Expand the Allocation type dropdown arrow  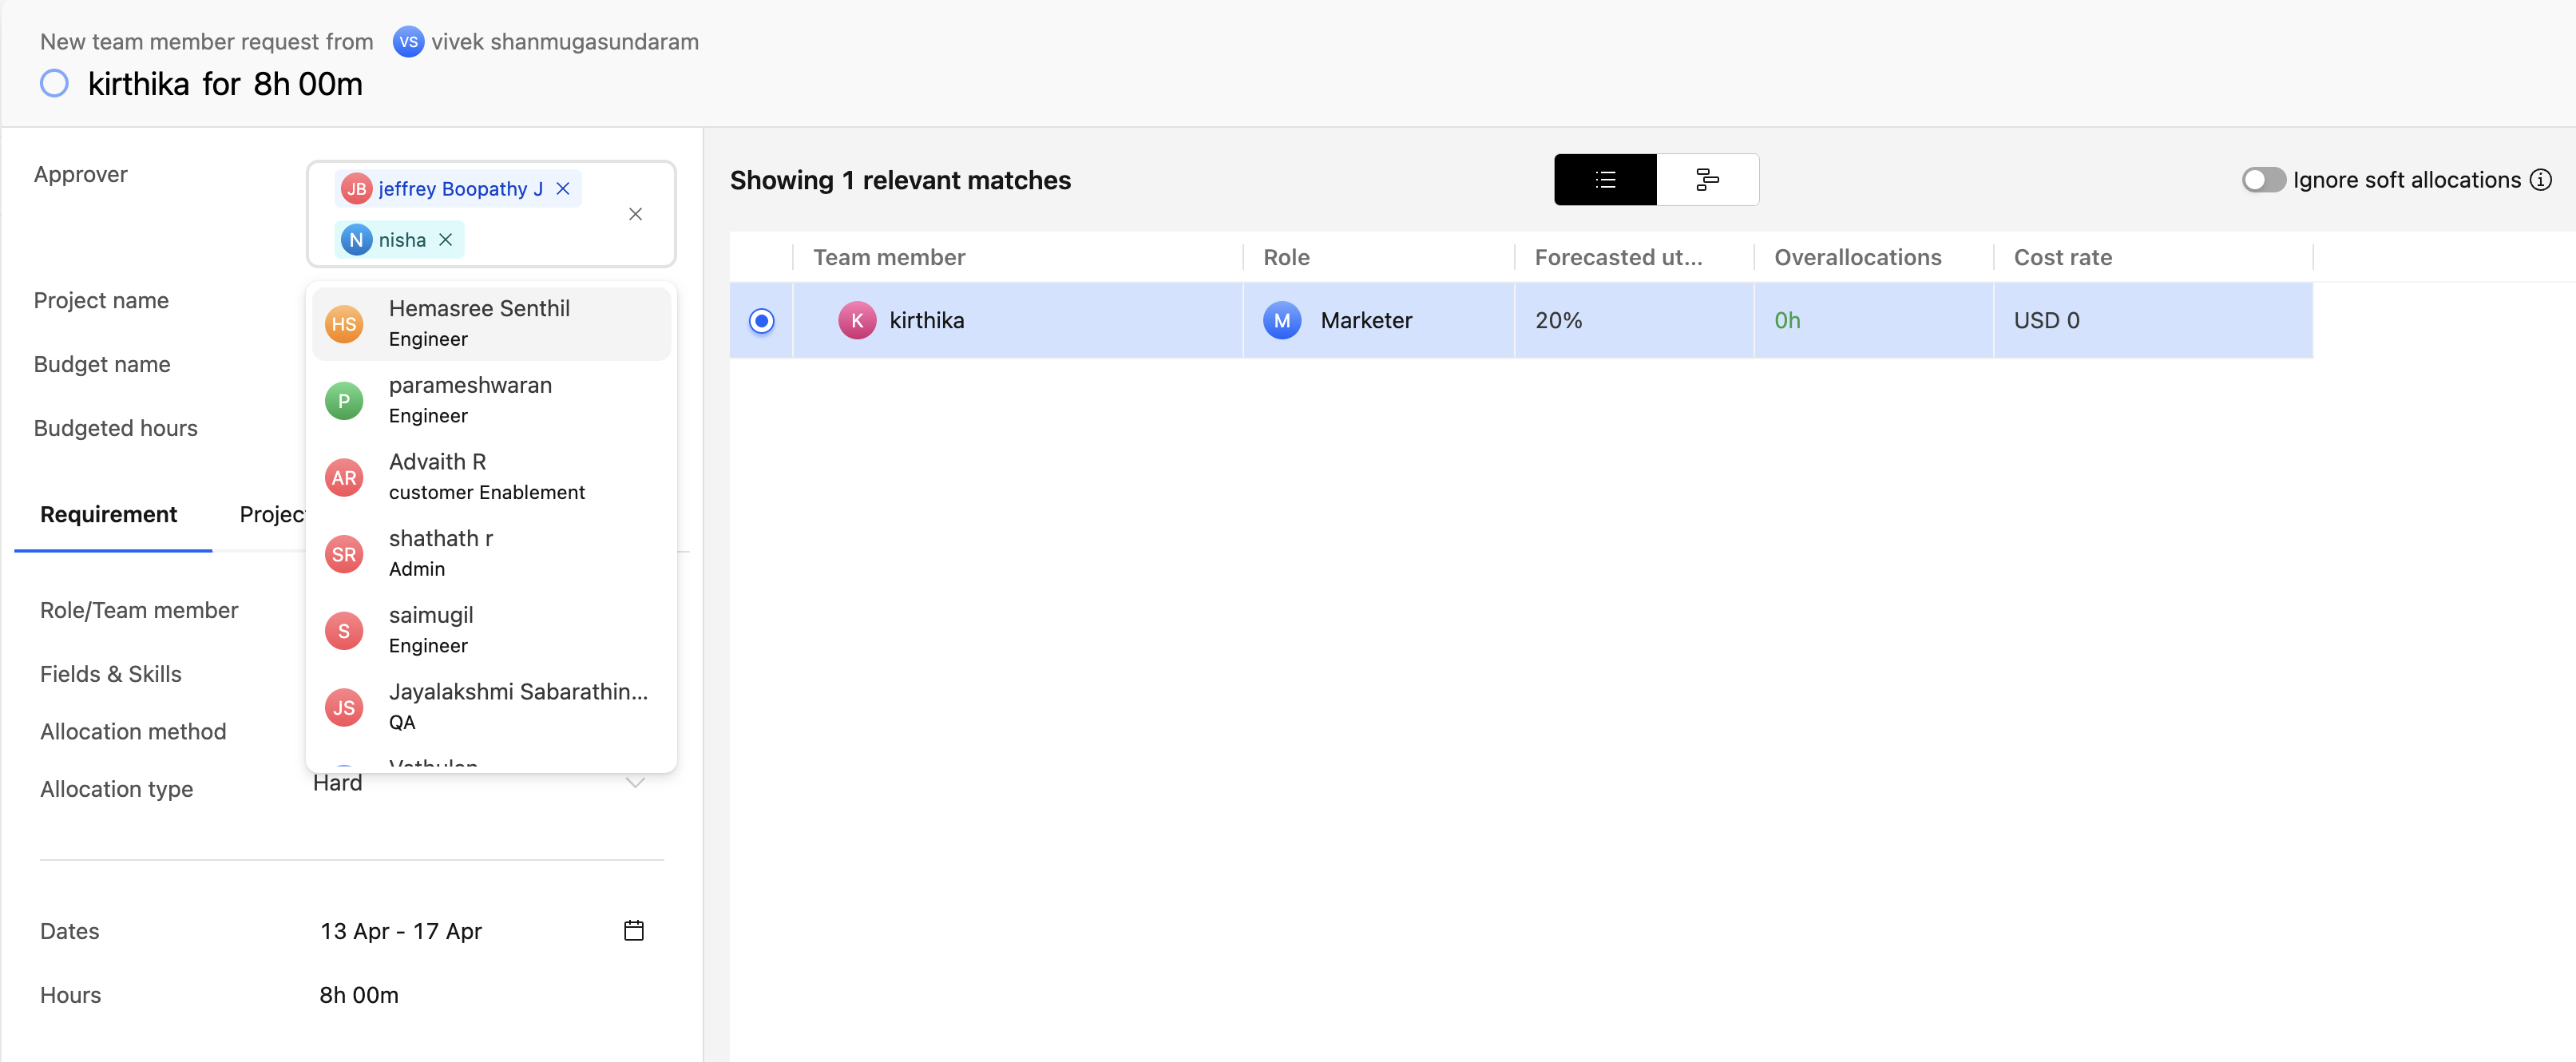pos(634,783)
